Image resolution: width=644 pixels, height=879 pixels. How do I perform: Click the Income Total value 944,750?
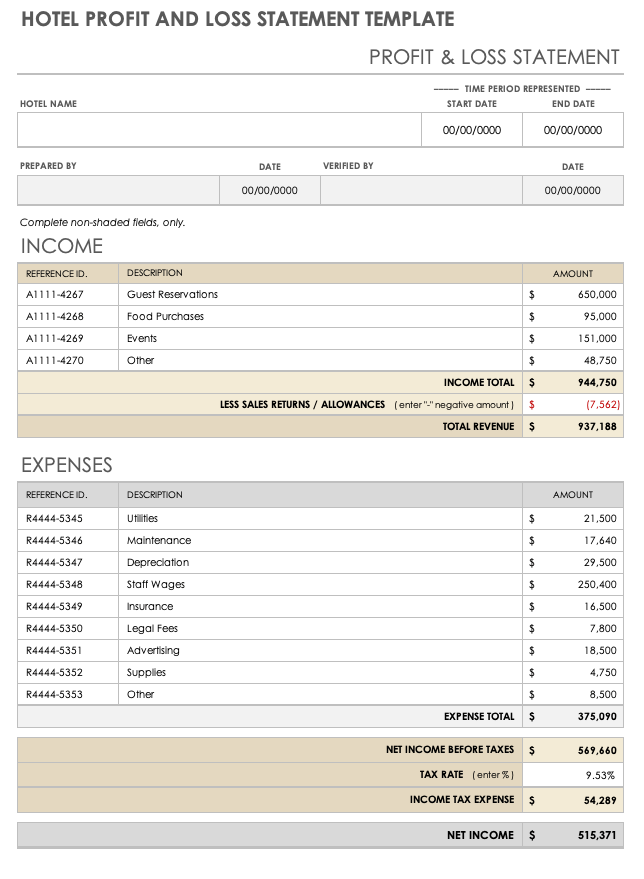[x=596, y=383]
